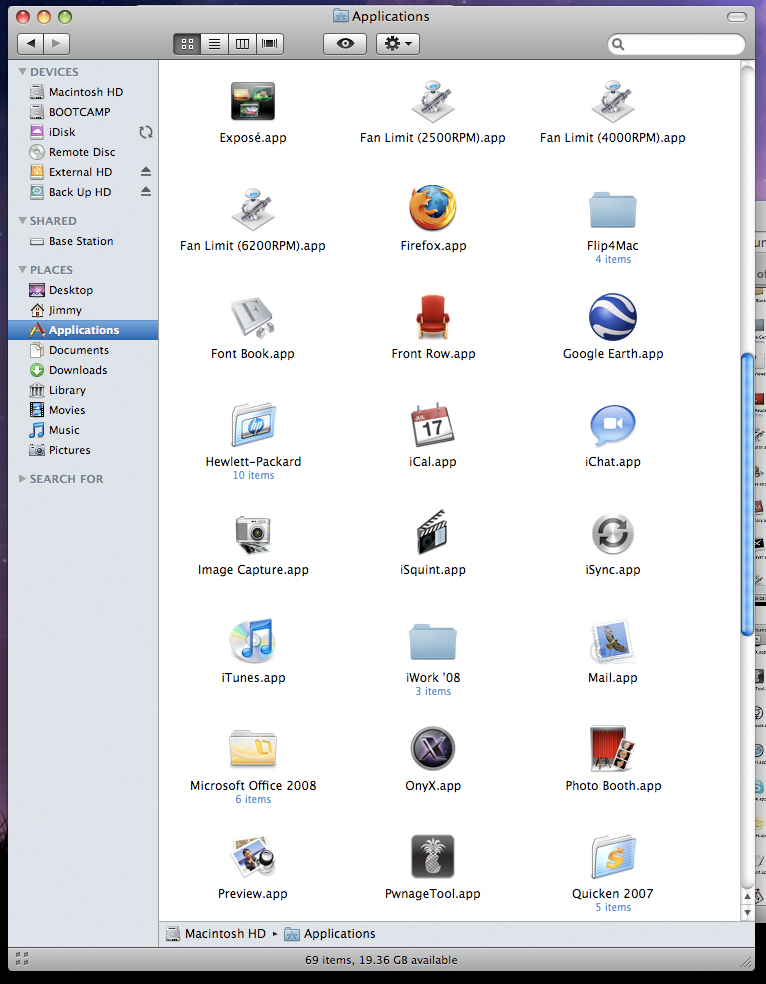
Task: Click the Front Row.app icon
Action: (x=433, y=317)
